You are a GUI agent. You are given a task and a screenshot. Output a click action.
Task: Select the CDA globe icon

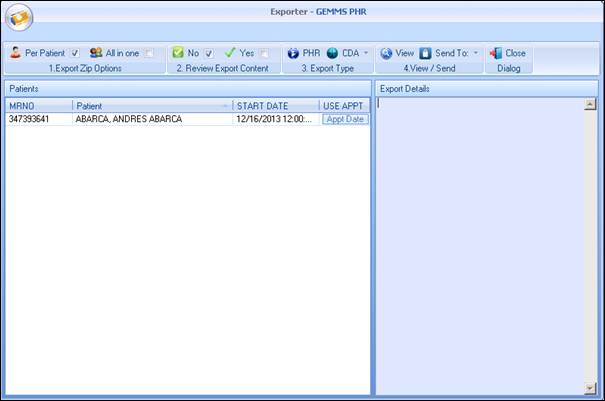click(333, 53)
